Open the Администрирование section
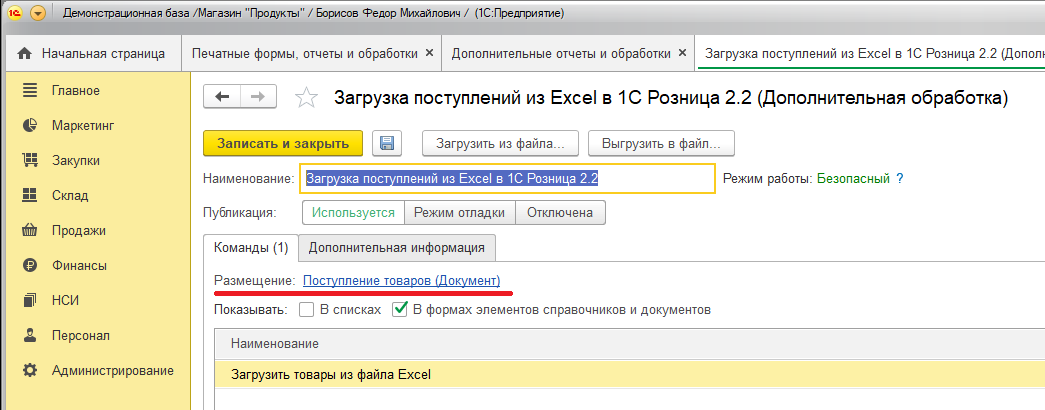The width and height of the screenshot is (1045, 410). coord(113,371)
